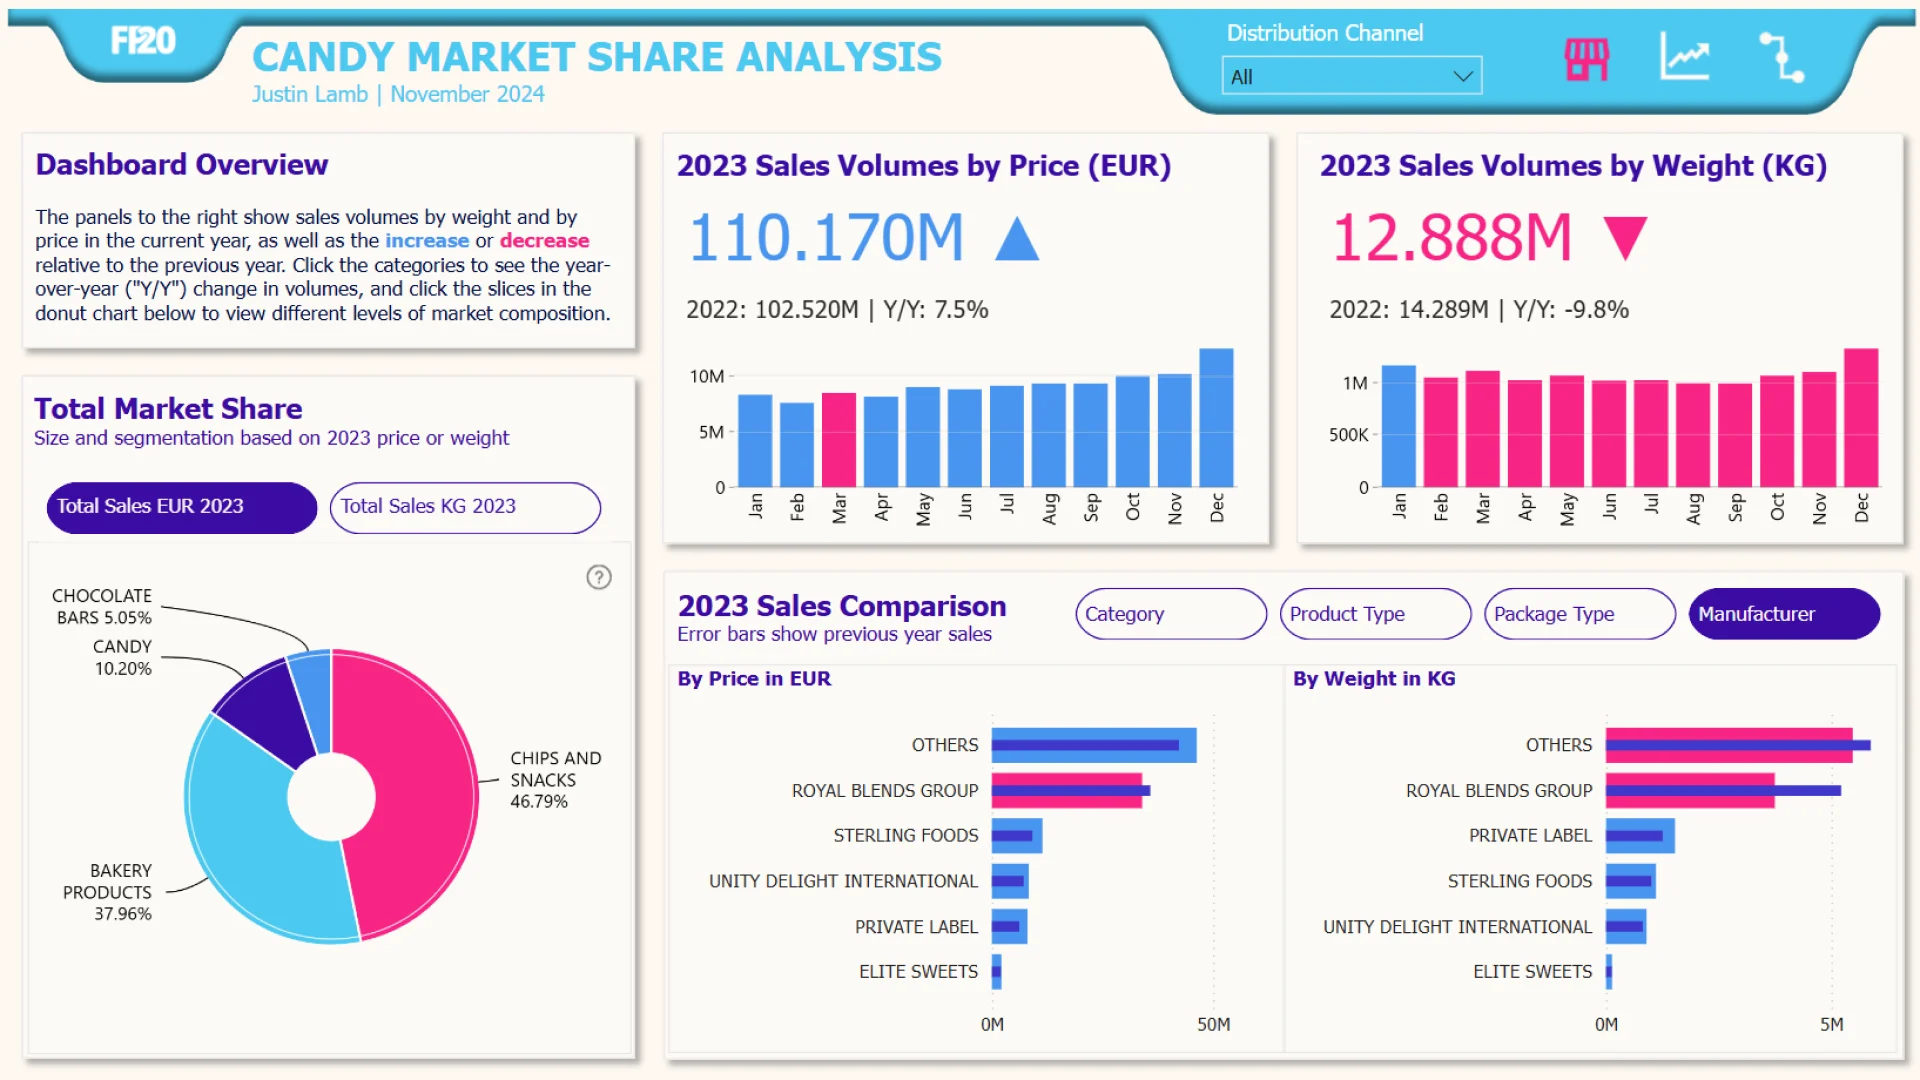Viewport: 1920px width, 1080px height.
Task: Switch comparison to Category
Action: point(1171,614)
